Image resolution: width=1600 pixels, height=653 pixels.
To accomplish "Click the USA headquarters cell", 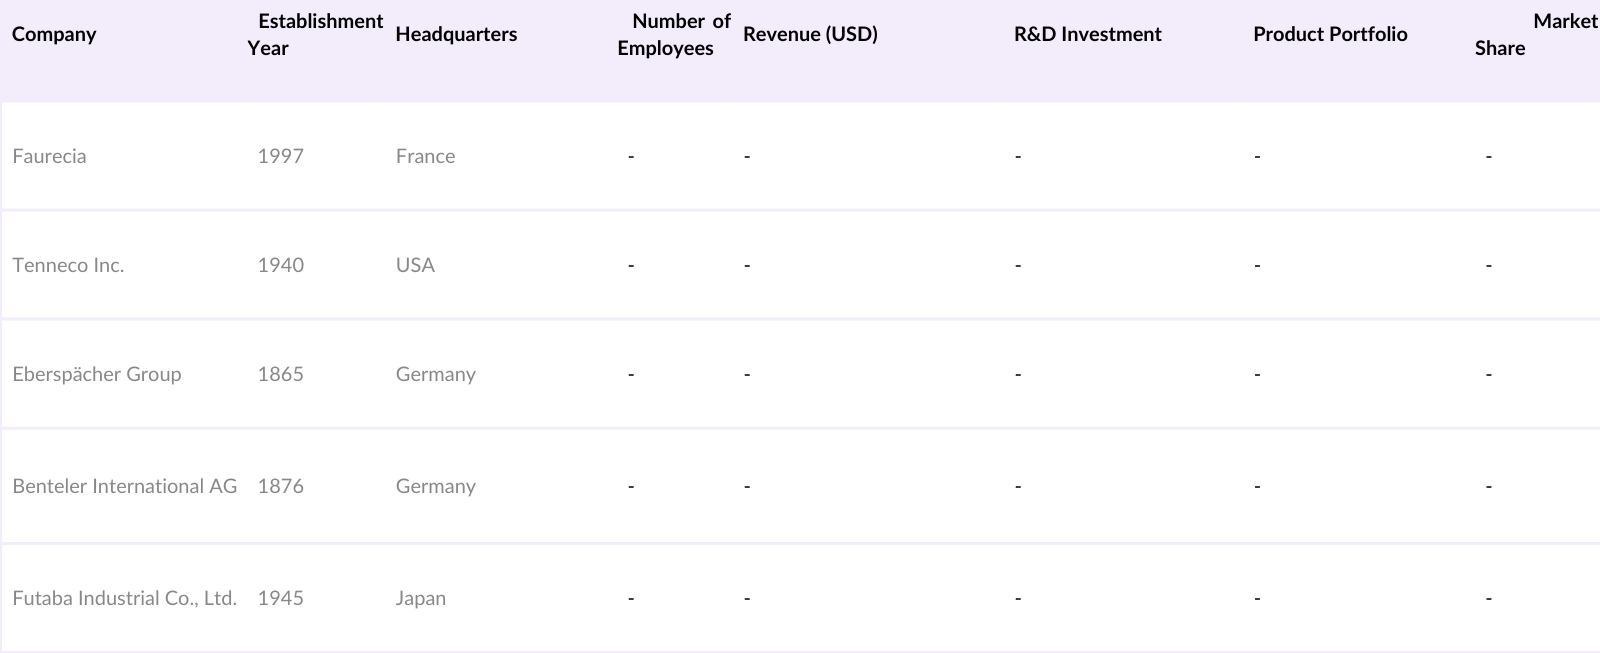I will click(x=415, y=265).
